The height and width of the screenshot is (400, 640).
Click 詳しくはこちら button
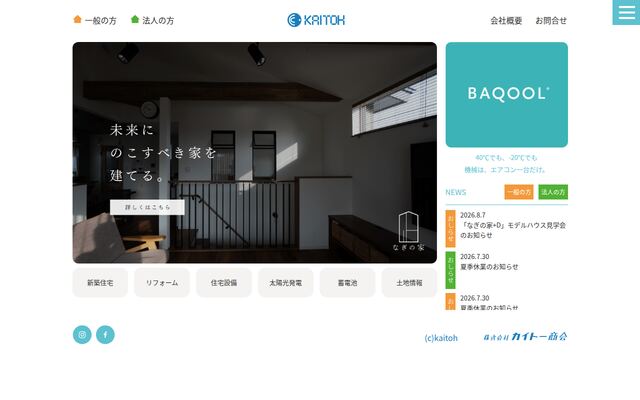click(147, 207)
